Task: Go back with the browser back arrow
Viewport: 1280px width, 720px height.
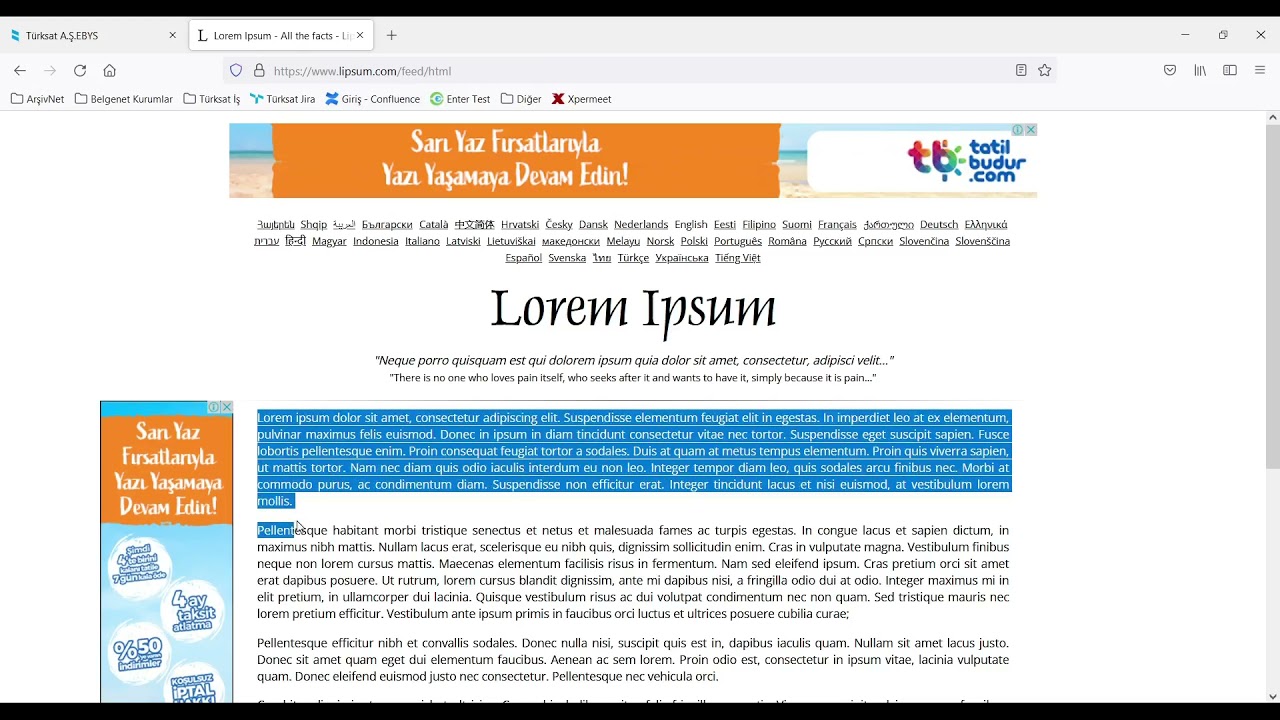Action: click(x=20, y=71)
